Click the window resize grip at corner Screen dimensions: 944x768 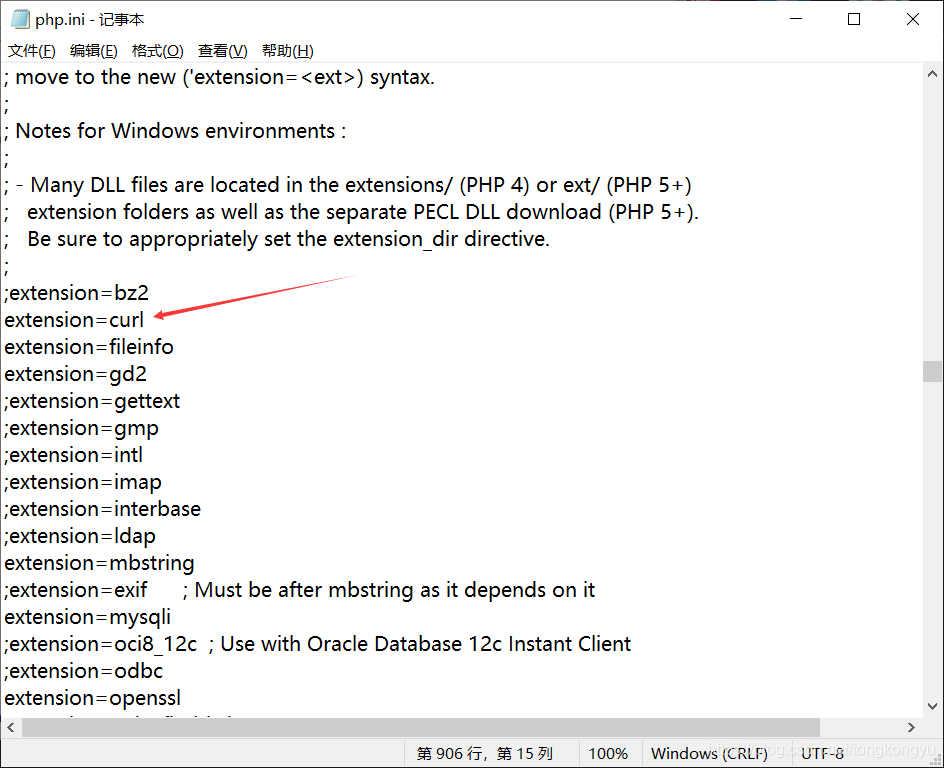[936, 760]
